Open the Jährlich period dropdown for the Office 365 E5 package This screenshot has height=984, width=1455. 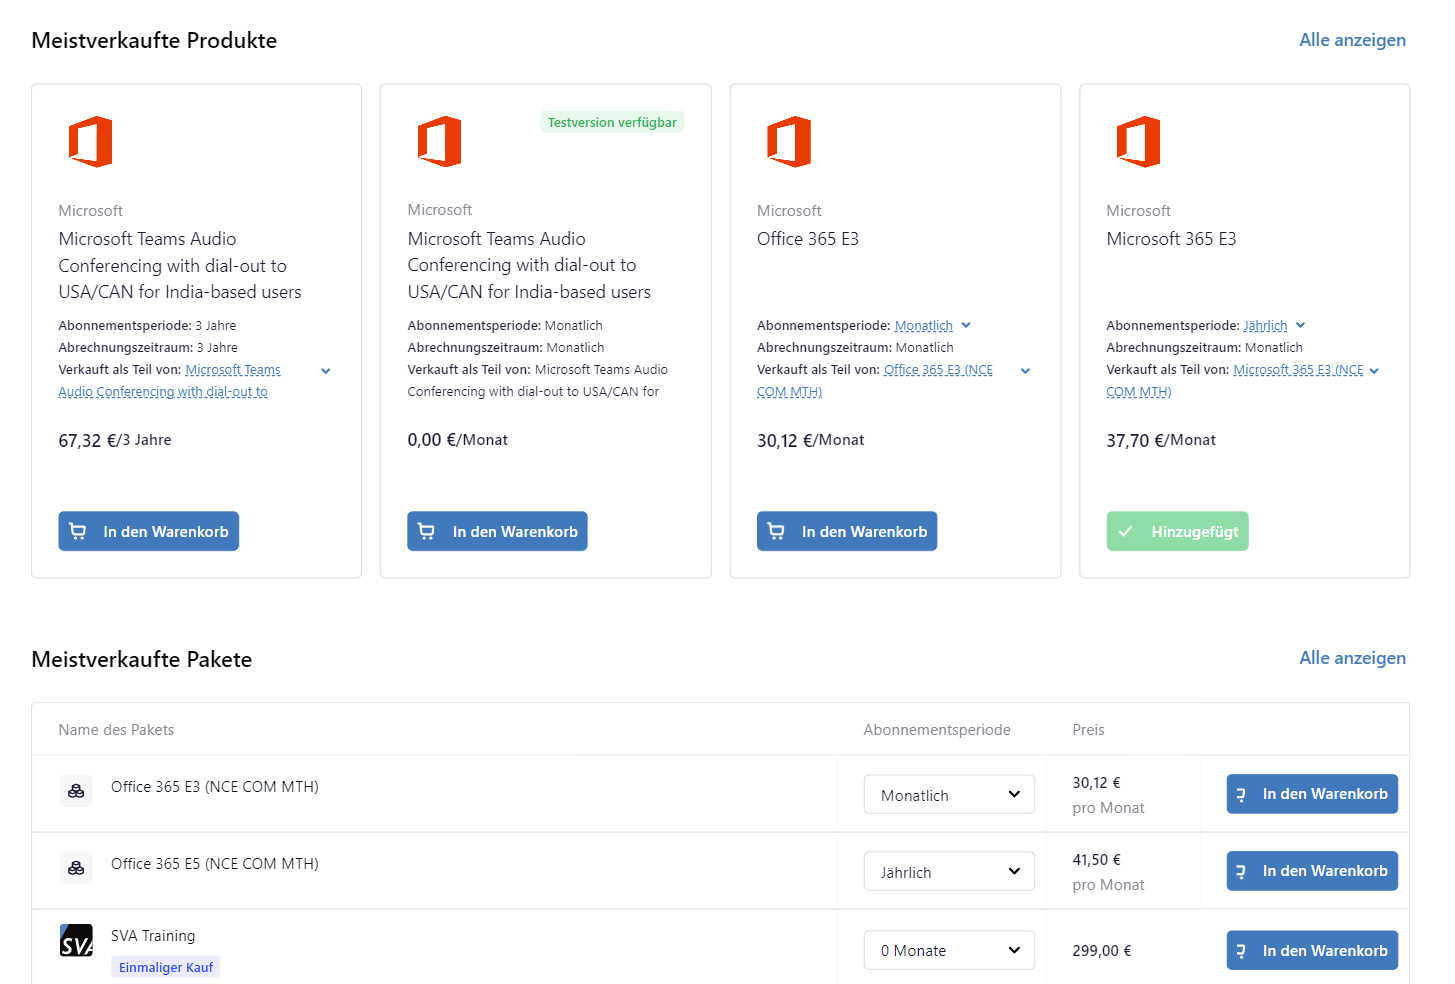[x=948, y=872]
